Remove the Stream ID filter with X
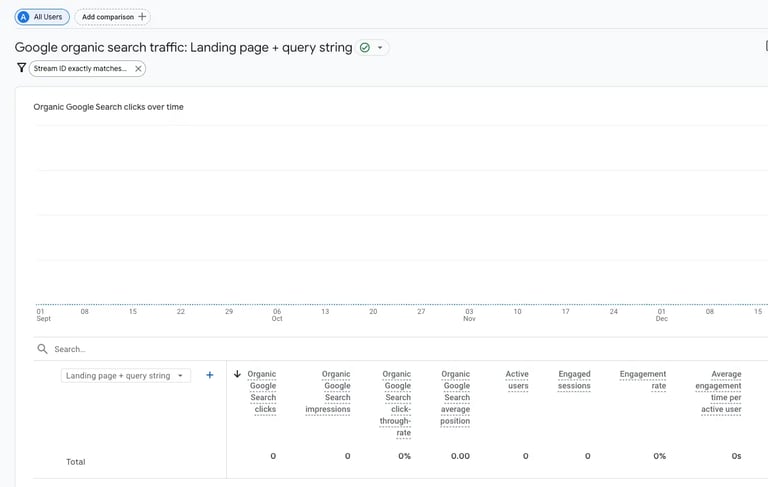The width and height of the screenshot is (768, 487). 138,69
